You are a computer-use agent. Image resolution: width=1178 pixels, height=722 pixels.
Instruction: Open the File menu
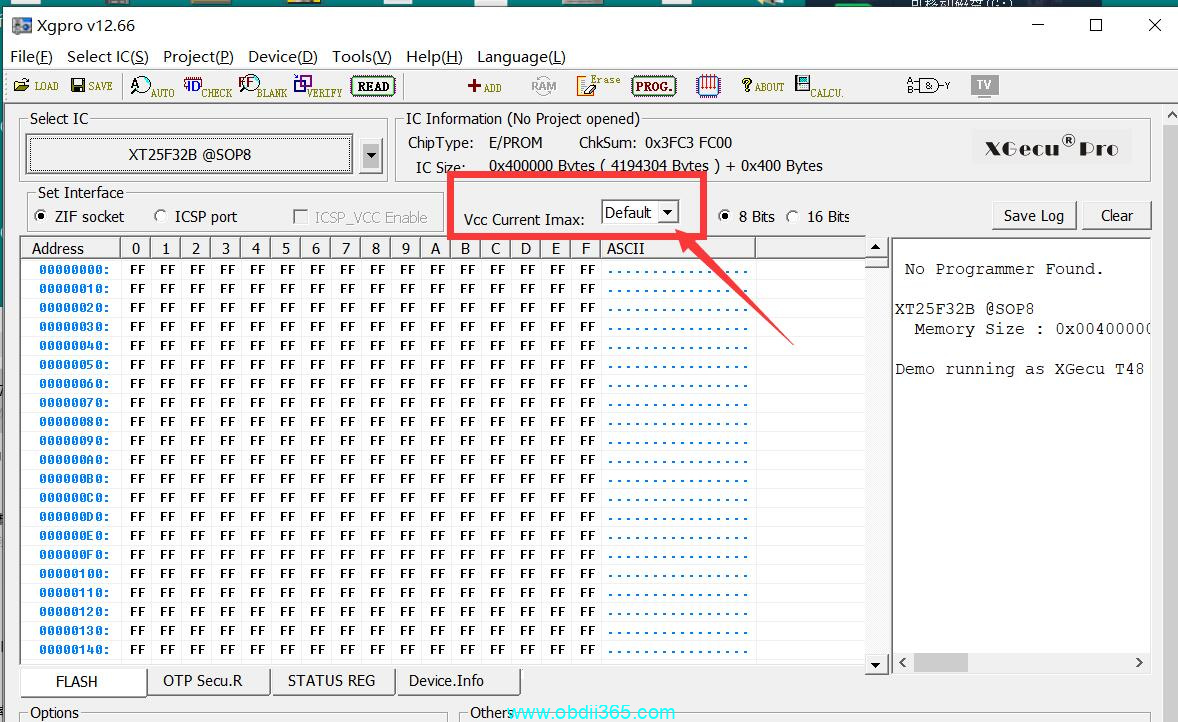pos(31,56)
